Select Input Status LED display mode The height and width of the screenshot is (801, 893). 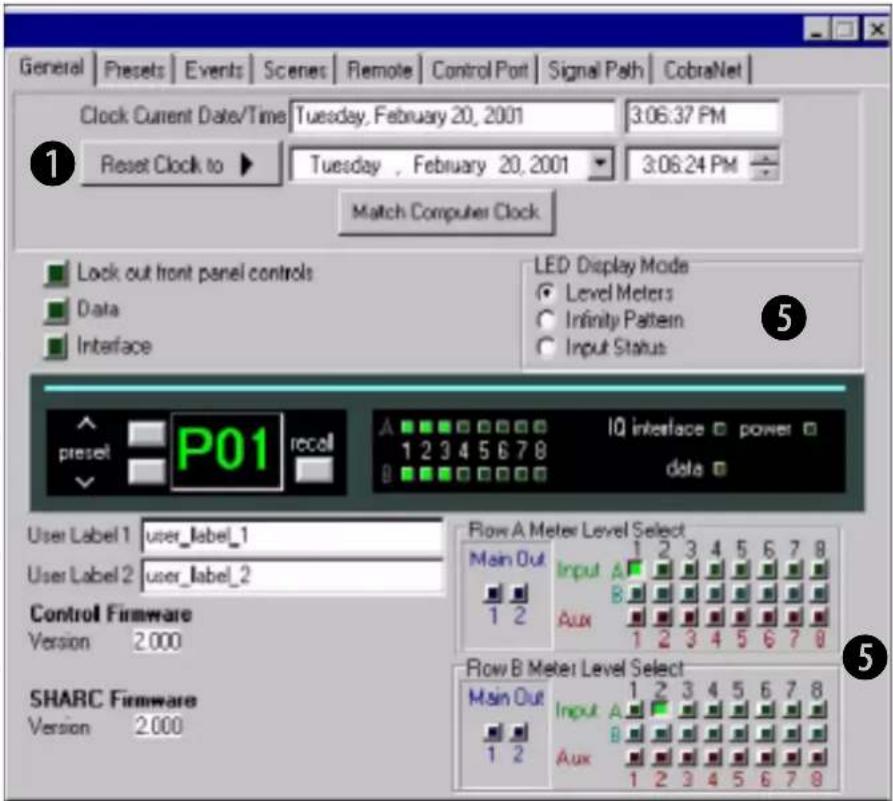tap(546, 347)
